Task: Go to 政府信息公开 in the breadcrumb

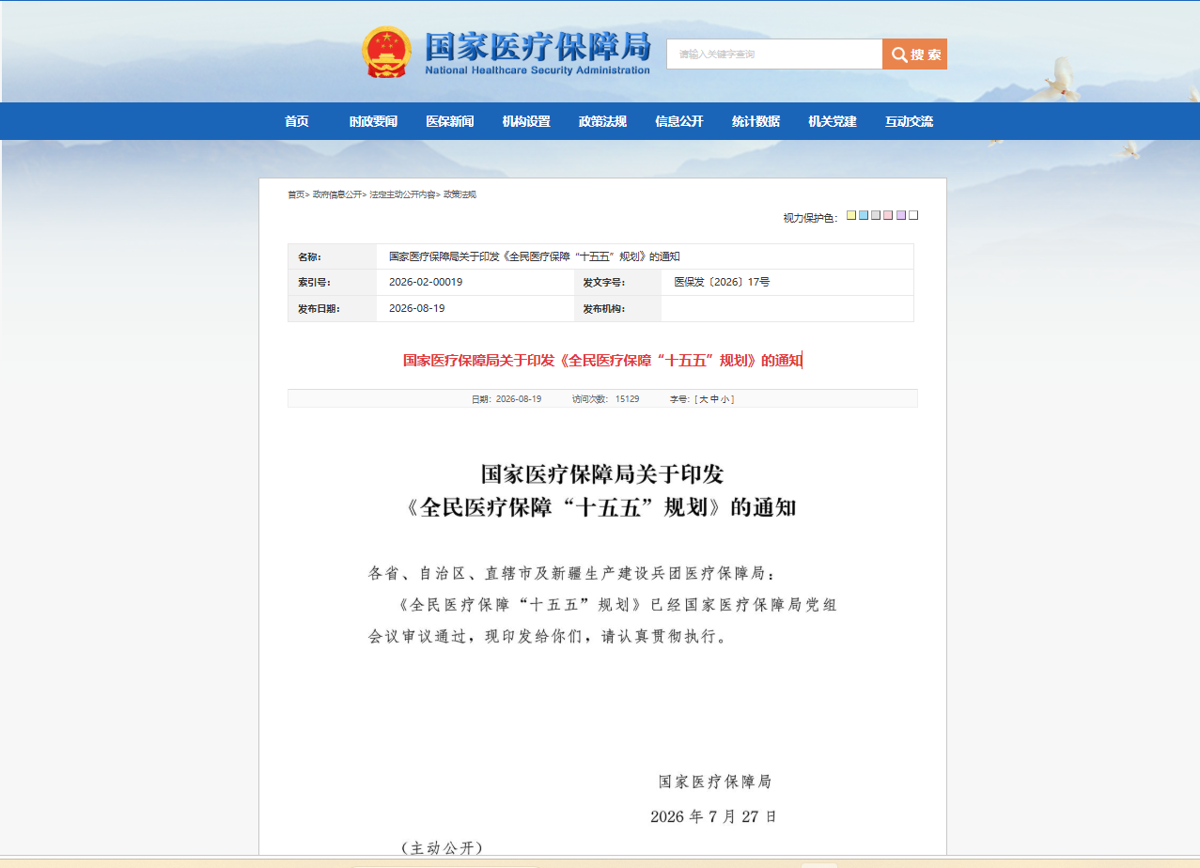Action: [x=337, y=194]
